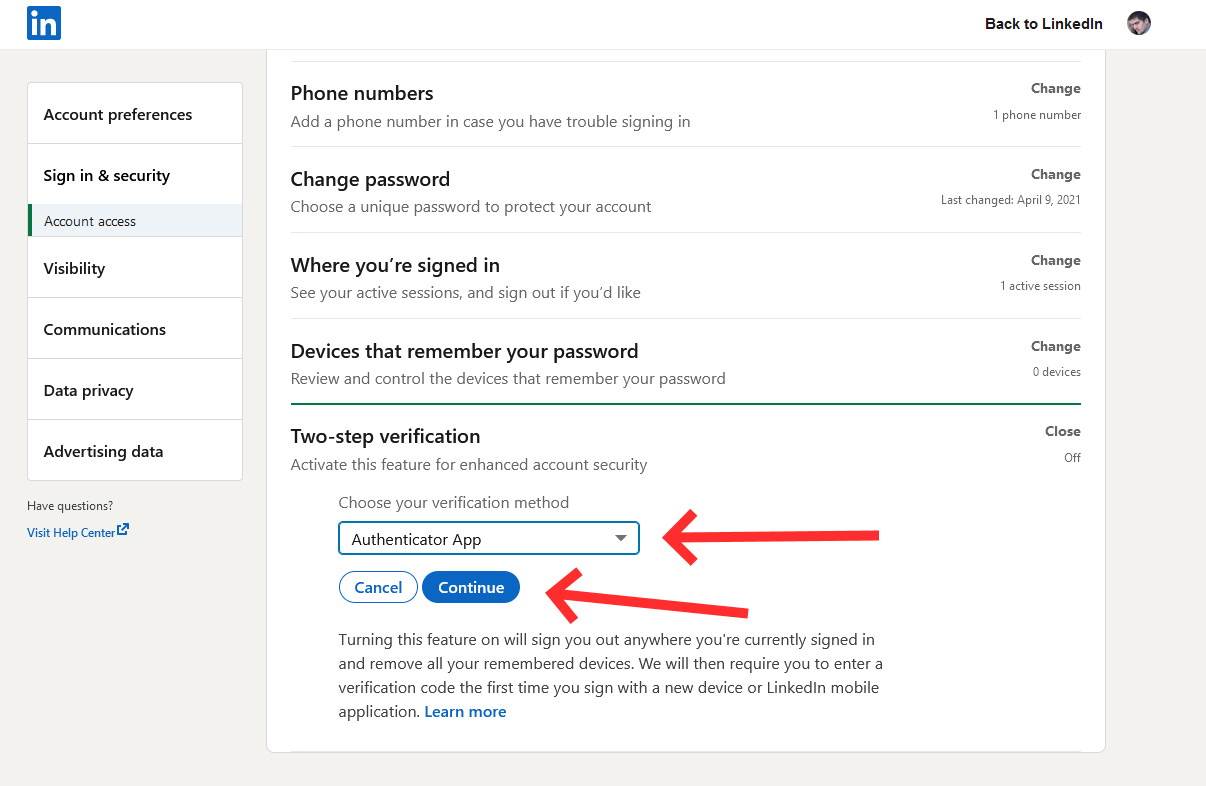
Task: Click the external link icon beside Visit Help Center
Action: pyautogui.click(x=122, y=529)
